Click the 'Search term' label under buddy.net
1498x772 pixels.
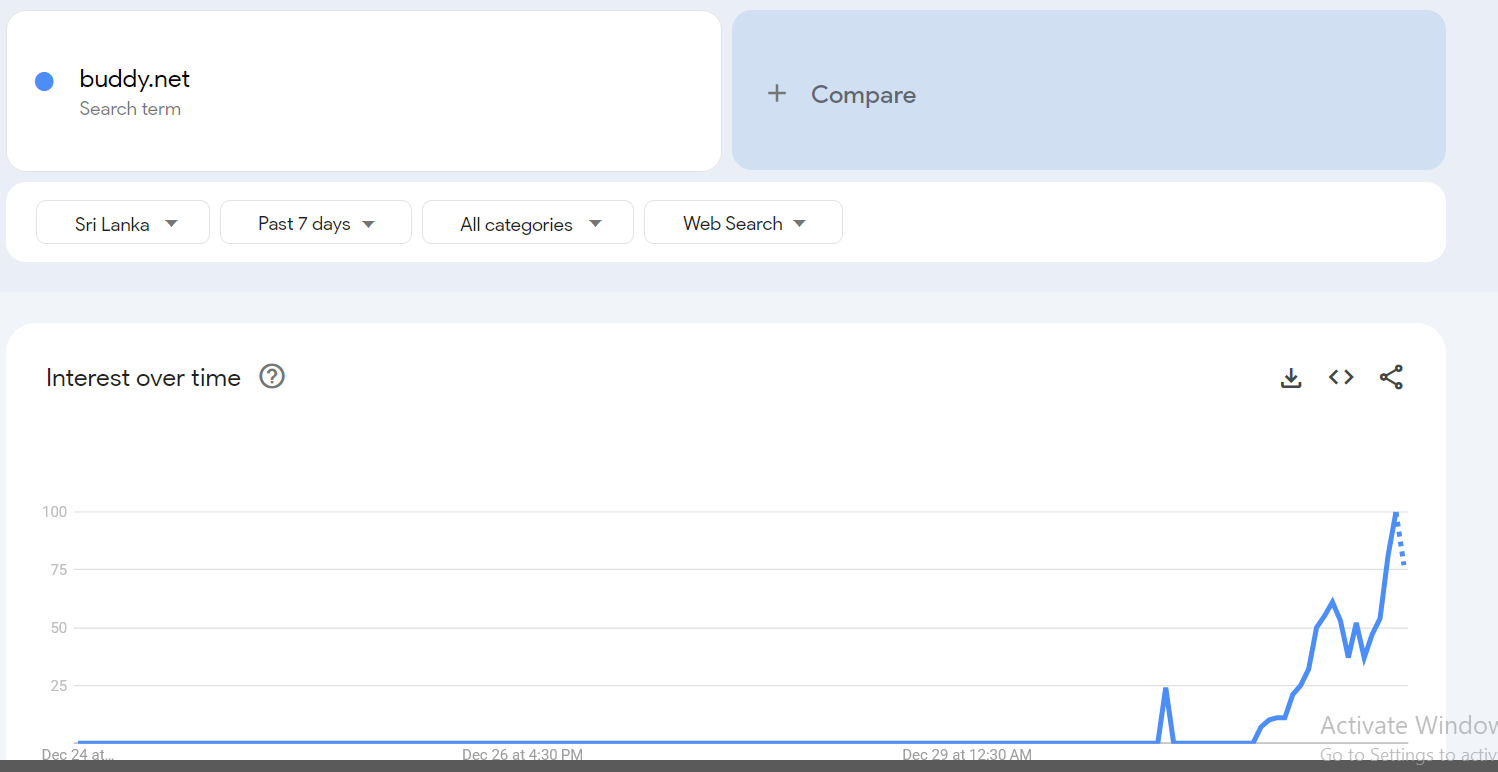pyautogui.click(x=130, y=109)
